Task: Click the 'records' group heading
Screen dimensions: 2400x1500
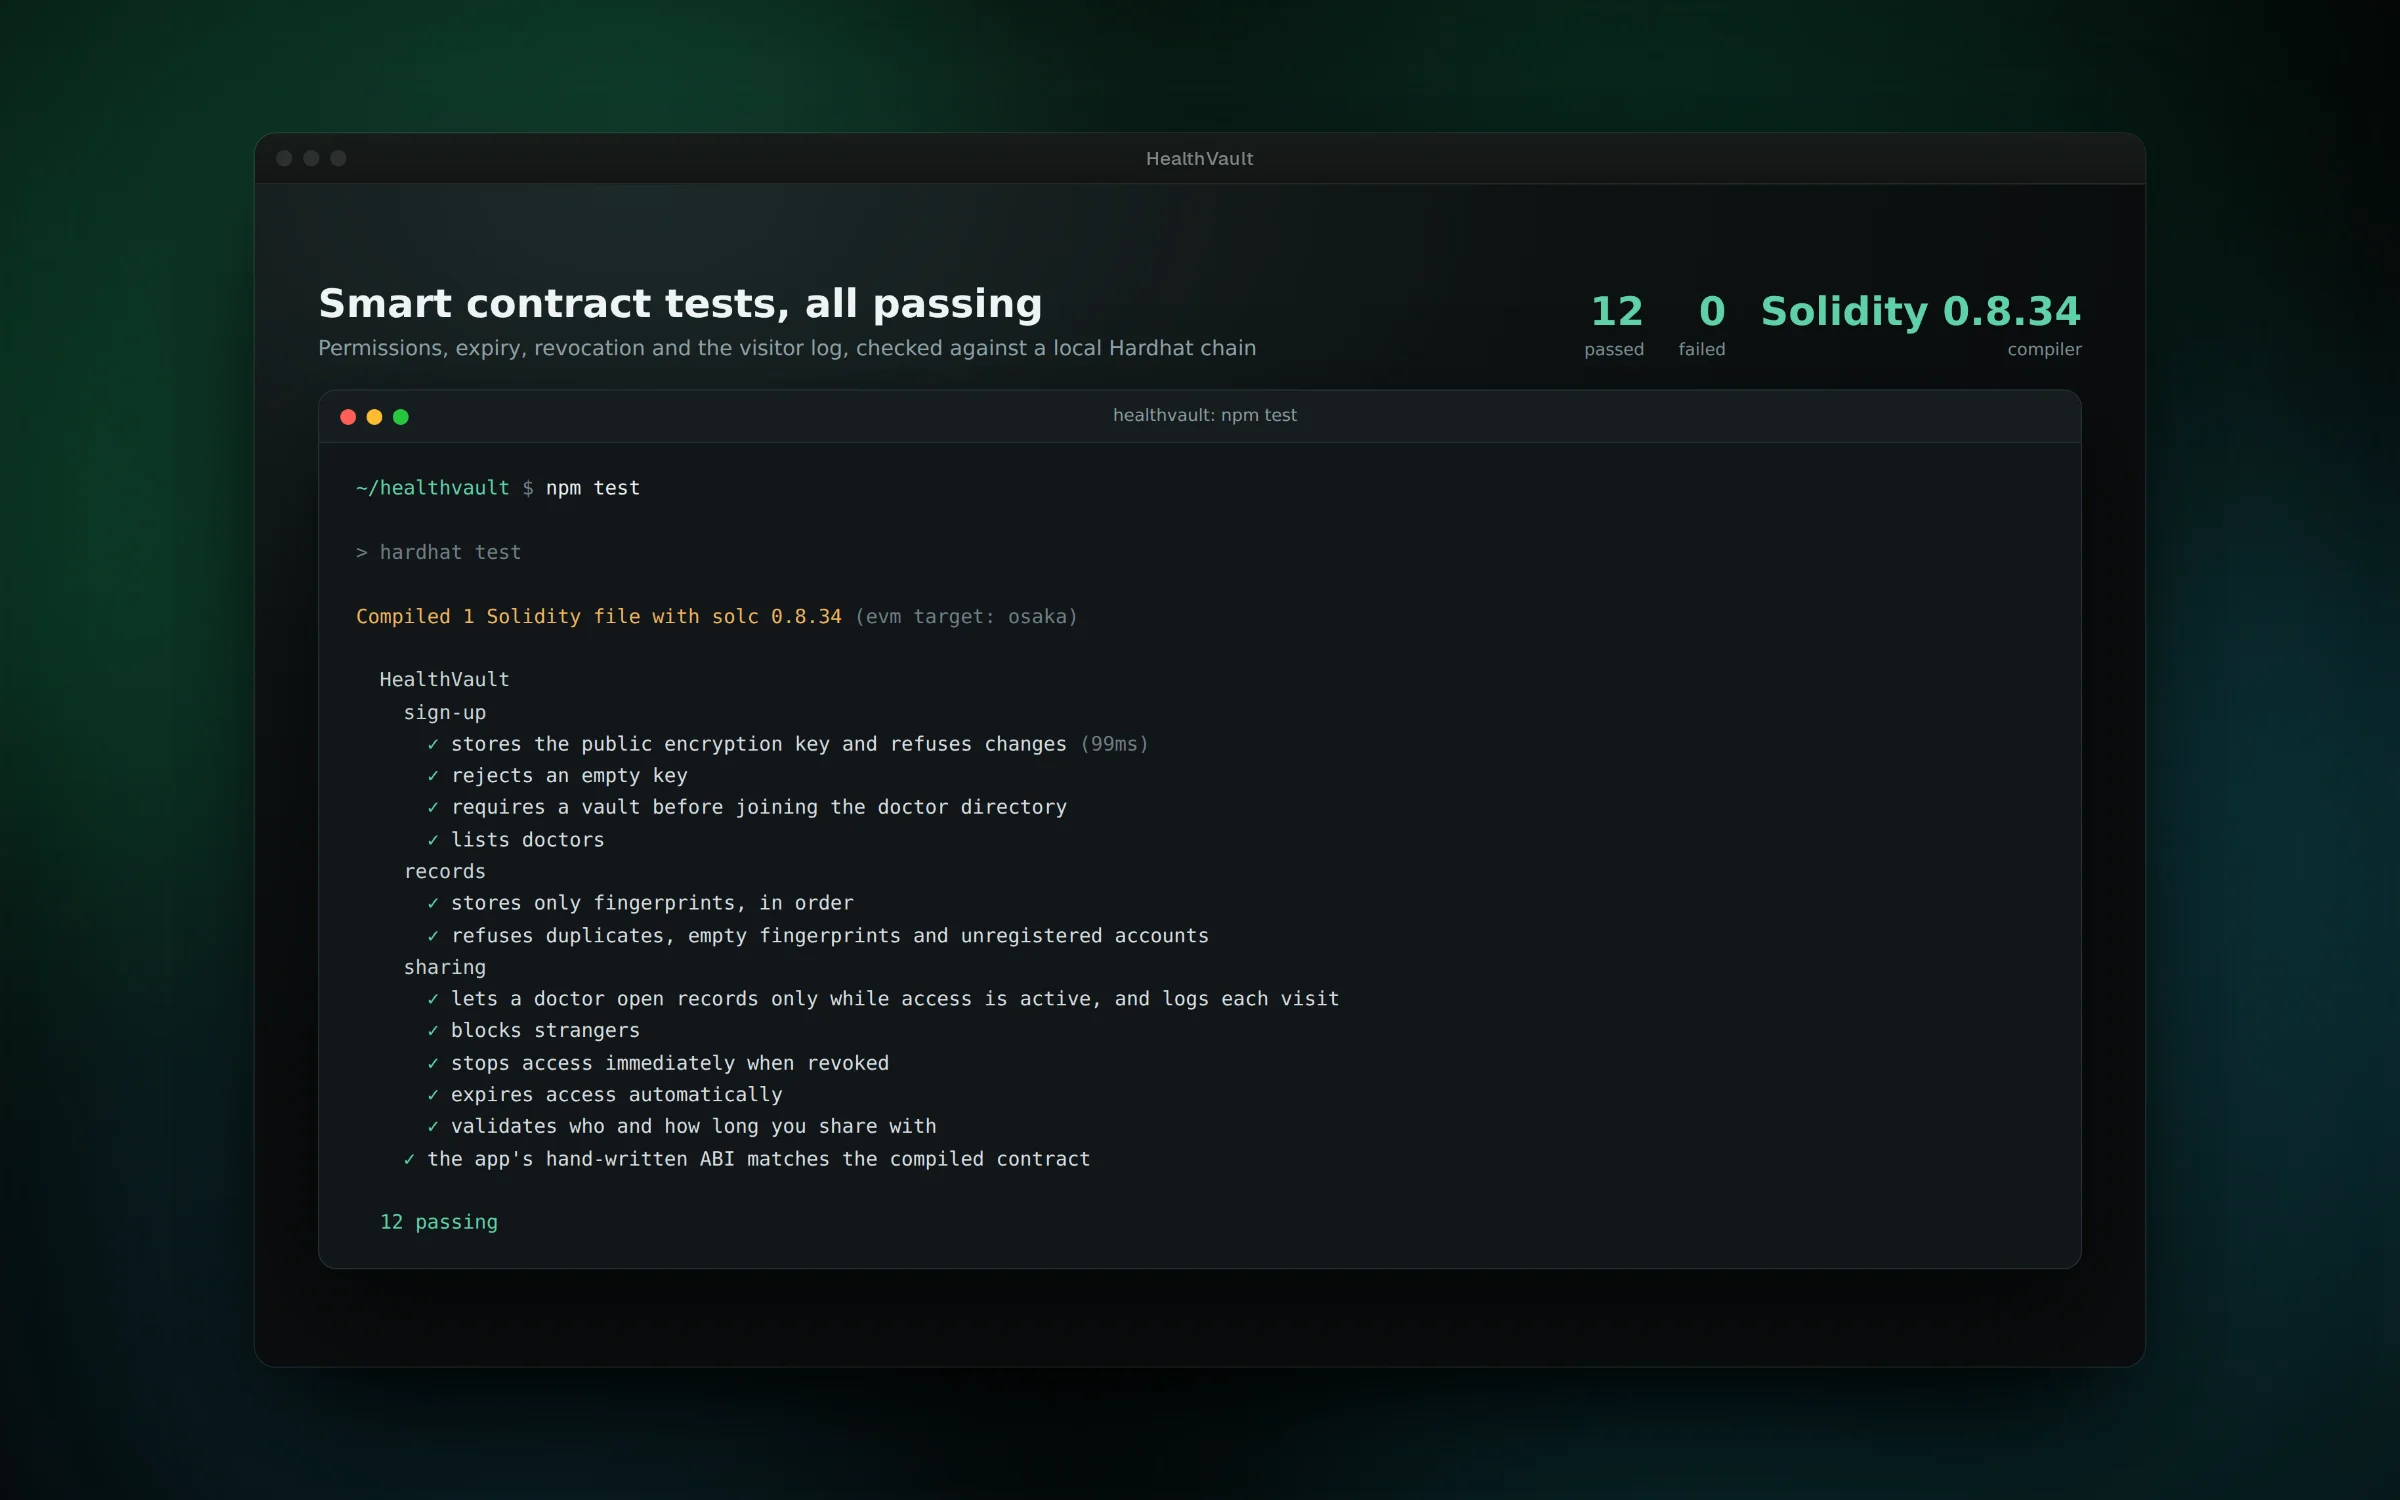Action: coord(444,871)
